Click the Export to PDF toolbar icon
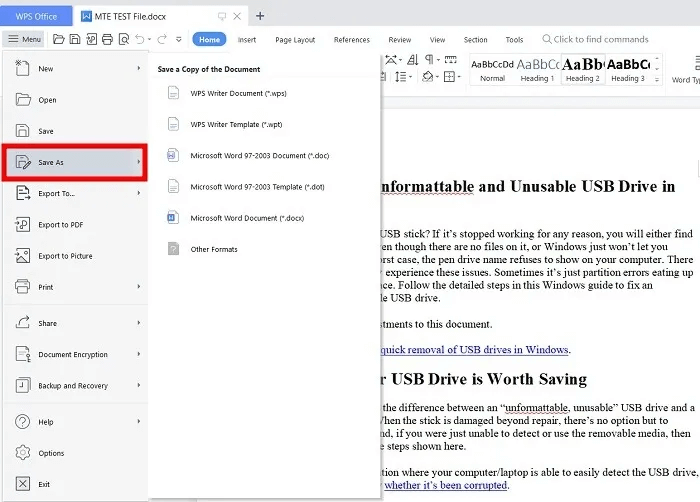 pyautogui.click(x=91, y=39)
